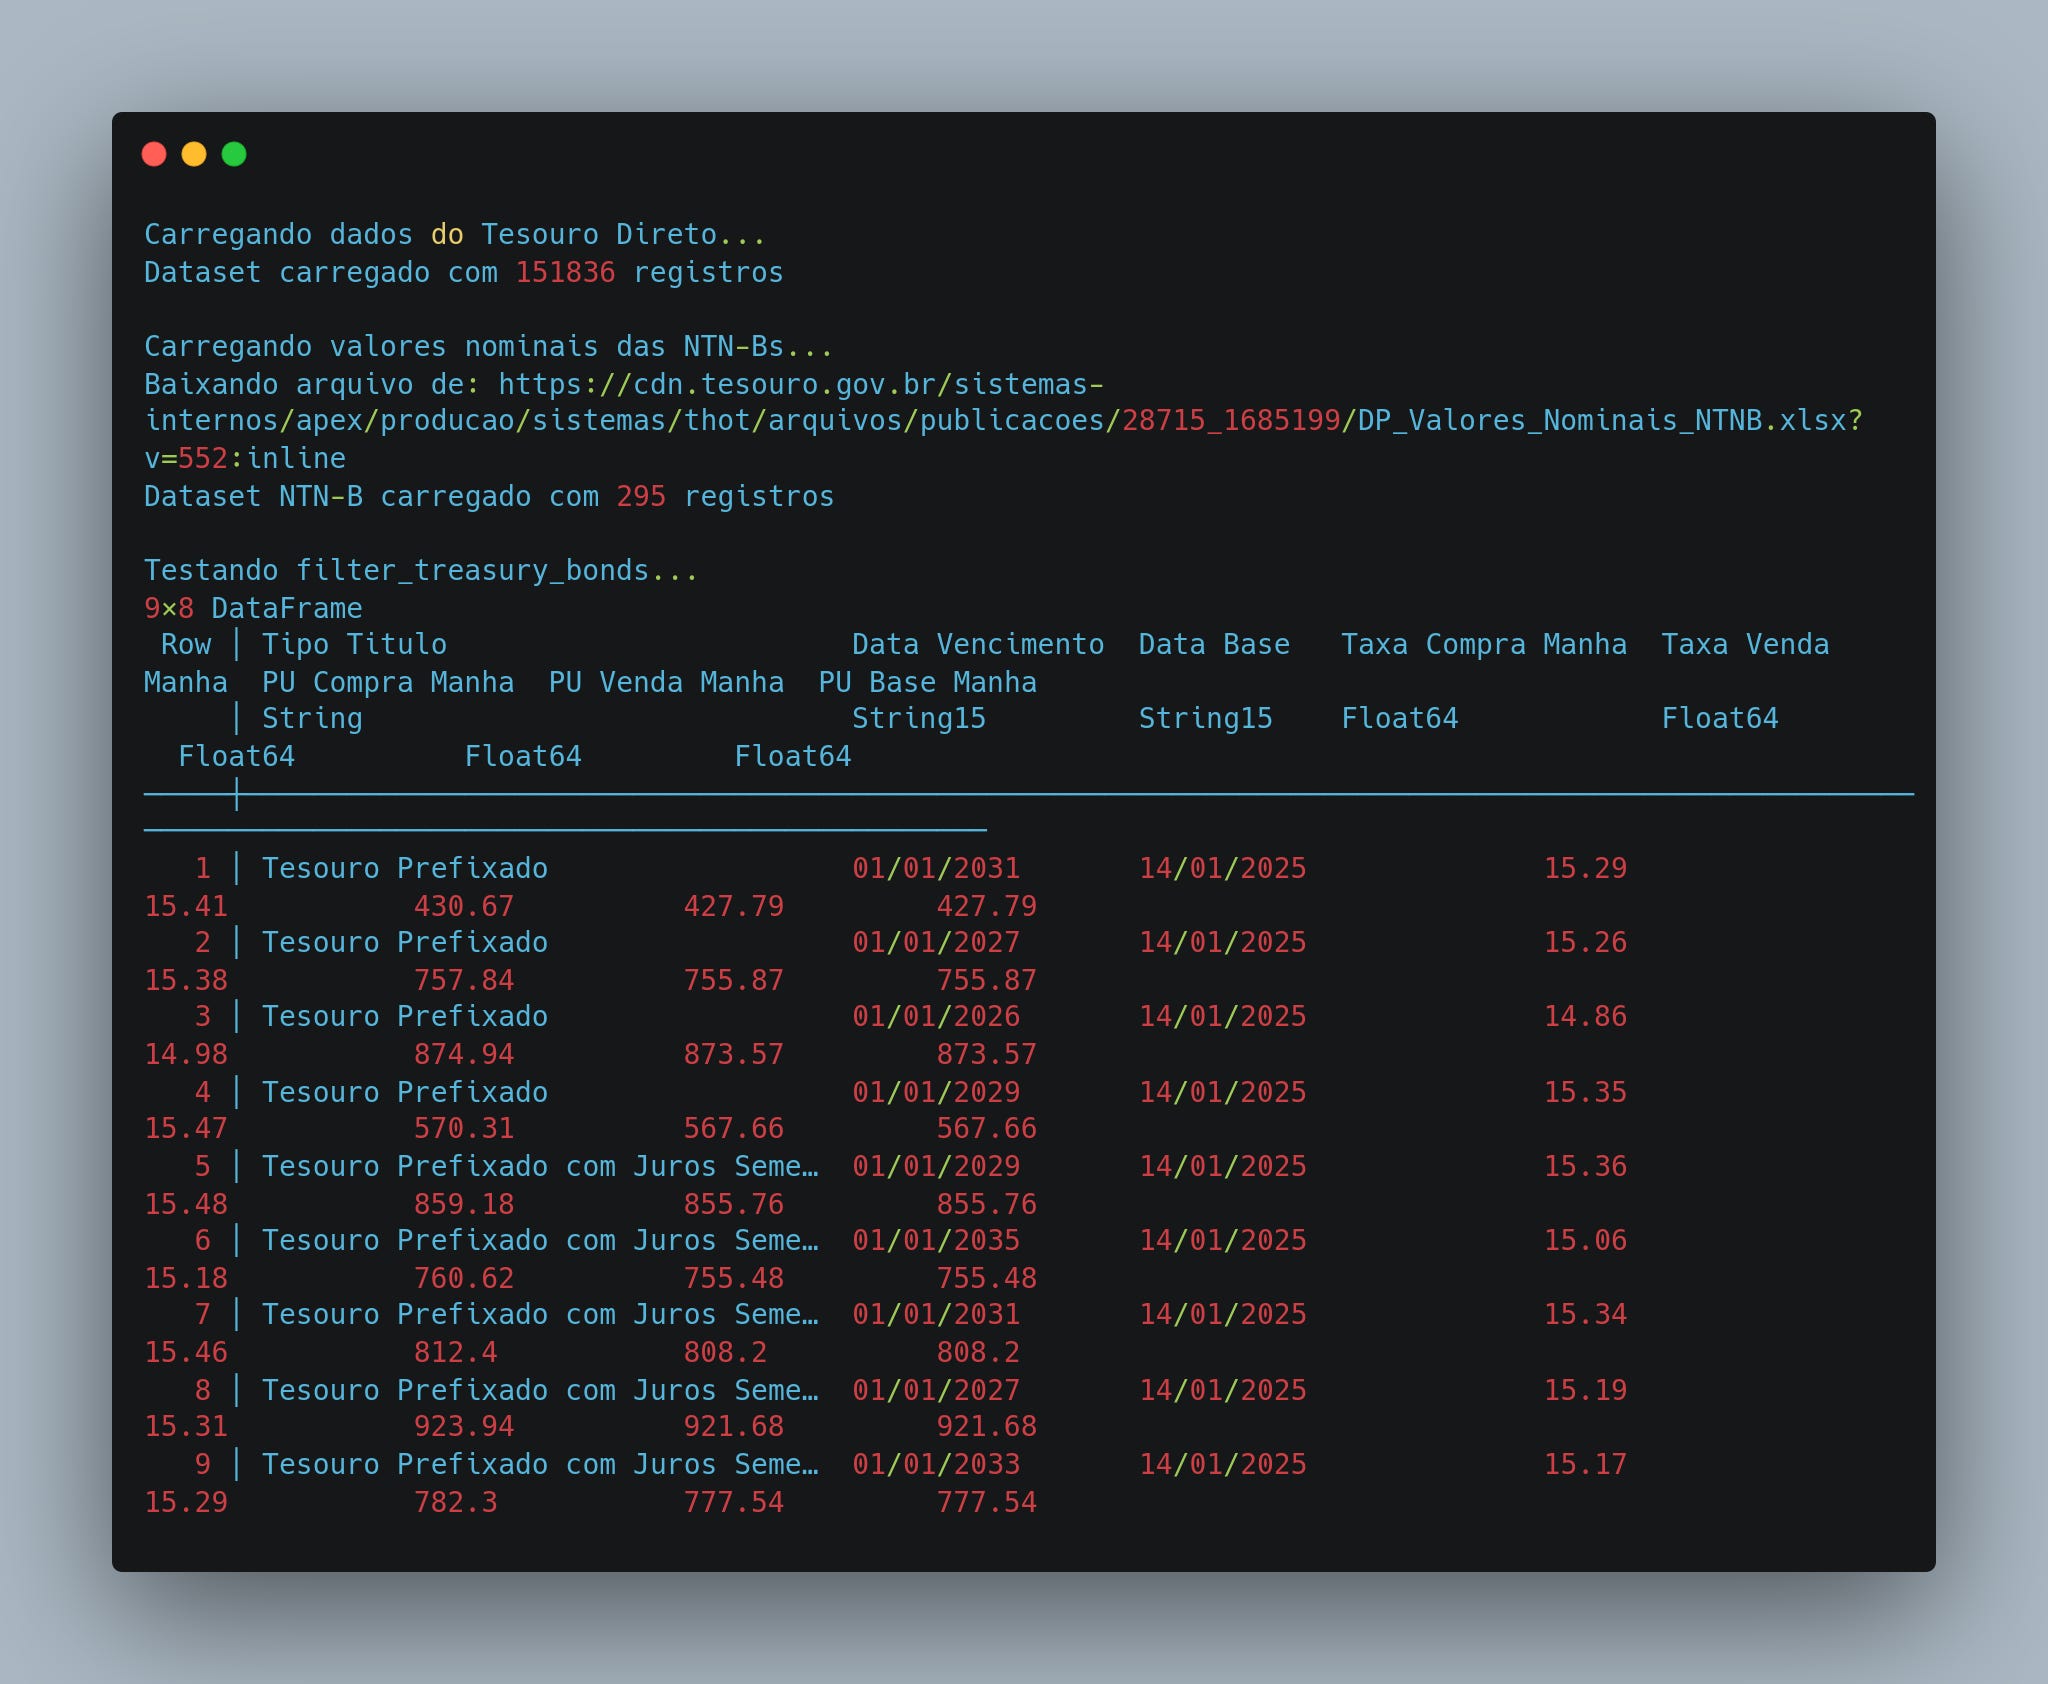Viewport: 2048px width, 1684px height.
Task: Click the yellow minimize window button
Action: [194, 154]
